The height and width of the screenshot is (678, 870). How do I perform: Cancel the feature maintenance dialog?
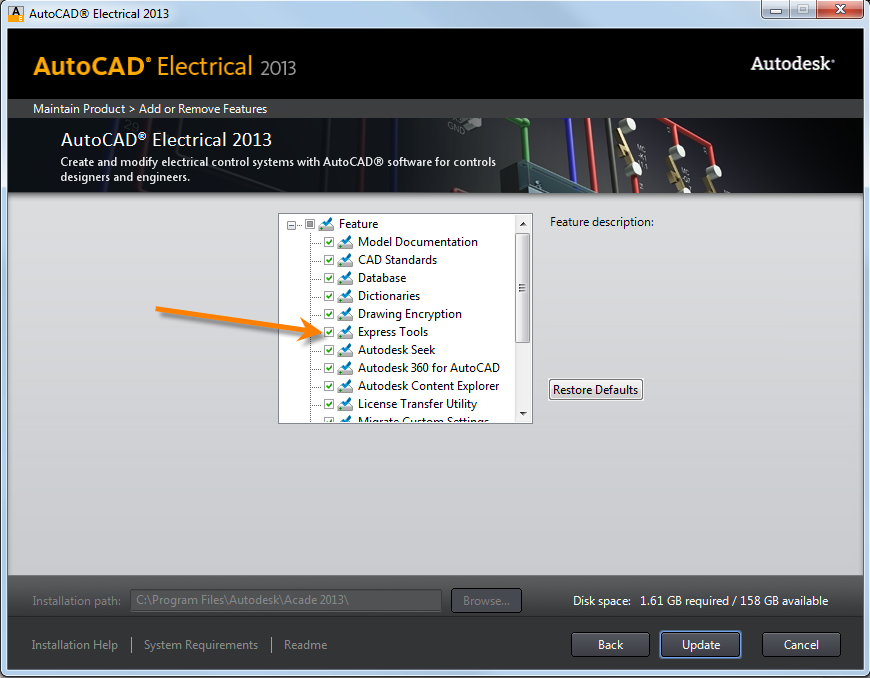[x=801, y=645]
